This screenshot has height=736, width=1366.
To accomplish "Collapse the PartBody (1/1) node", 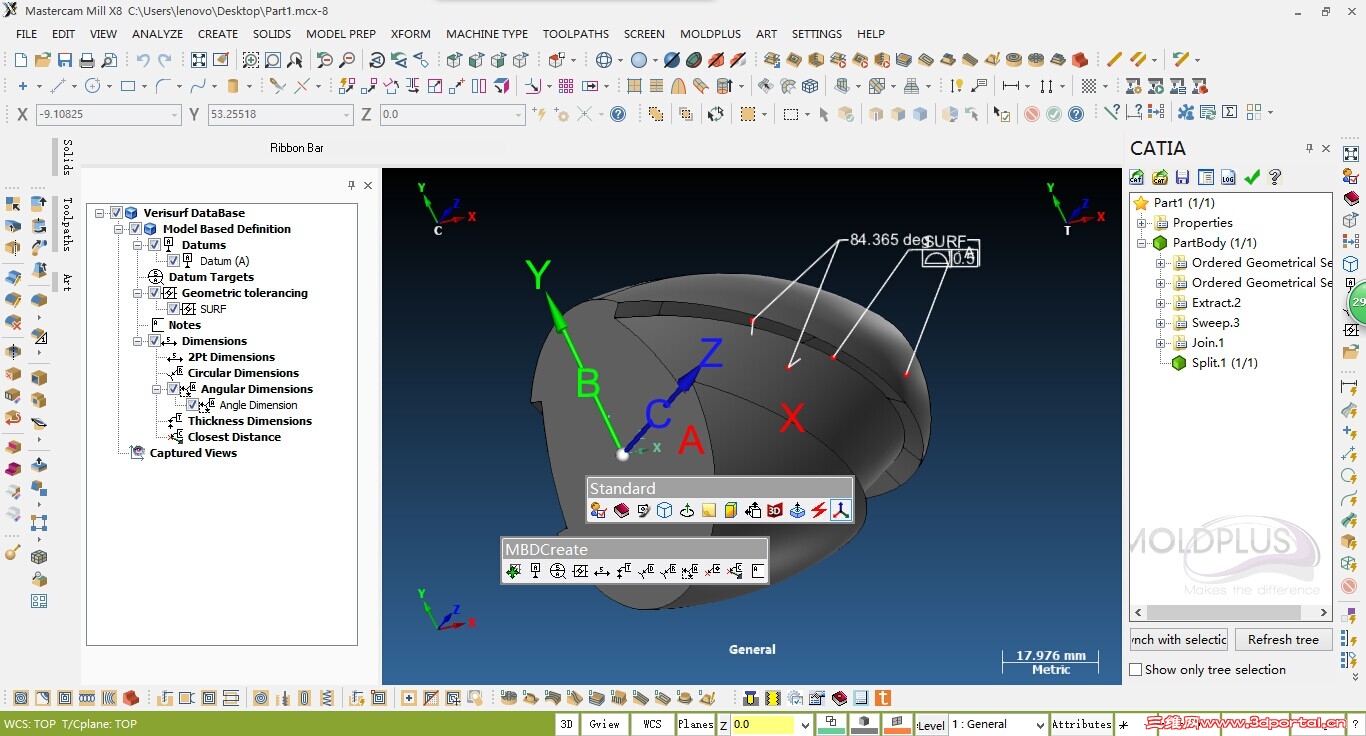I will (x=1142, y=243).
